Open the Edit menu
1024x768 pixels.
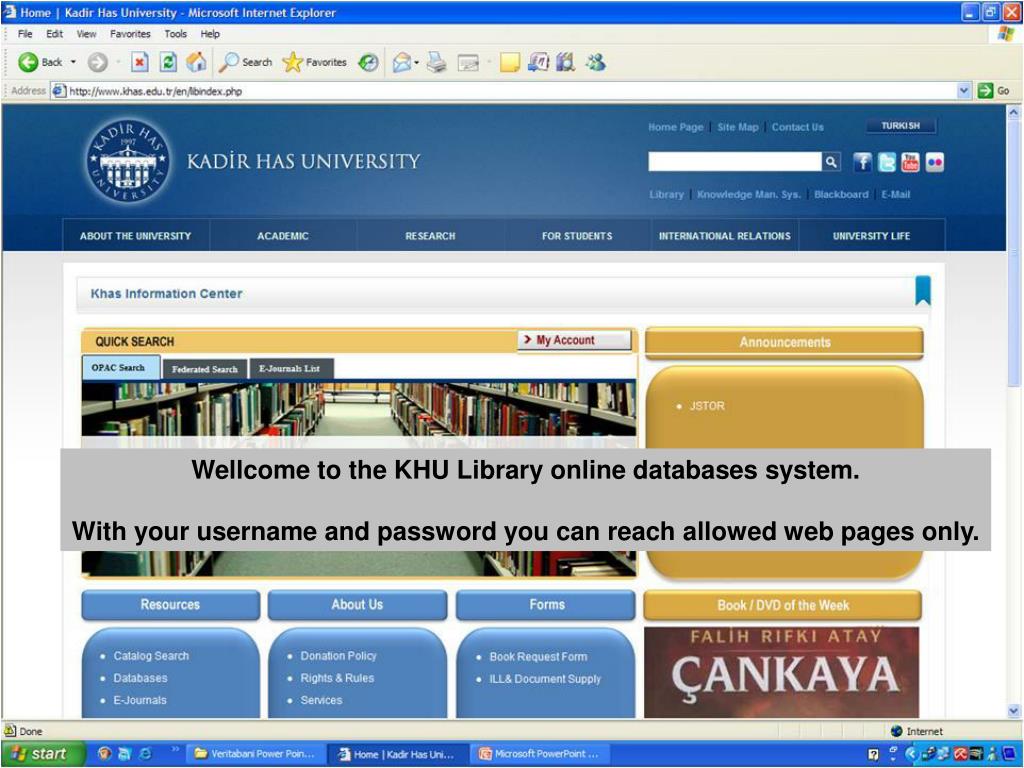click(55, 34)
